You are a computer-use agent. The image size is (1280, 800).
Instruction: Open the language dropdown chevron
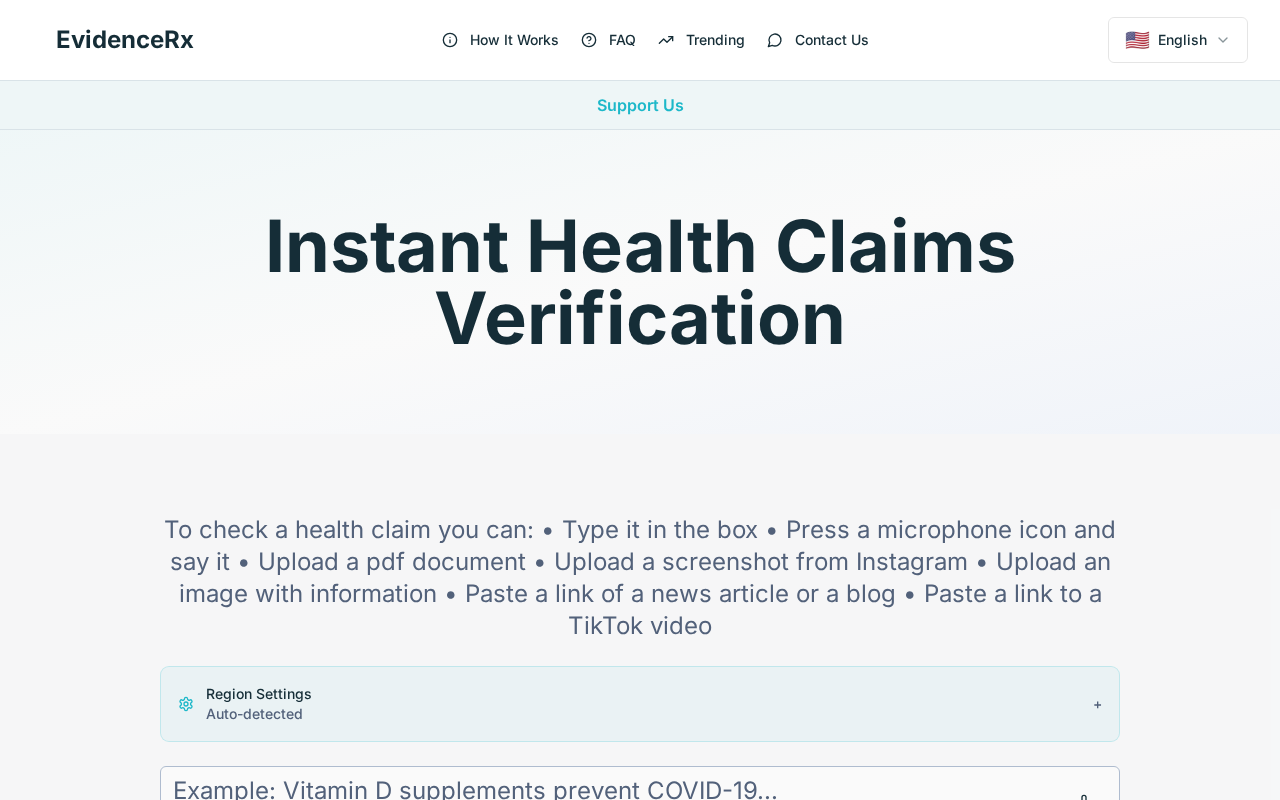(x=1223, y=40)
